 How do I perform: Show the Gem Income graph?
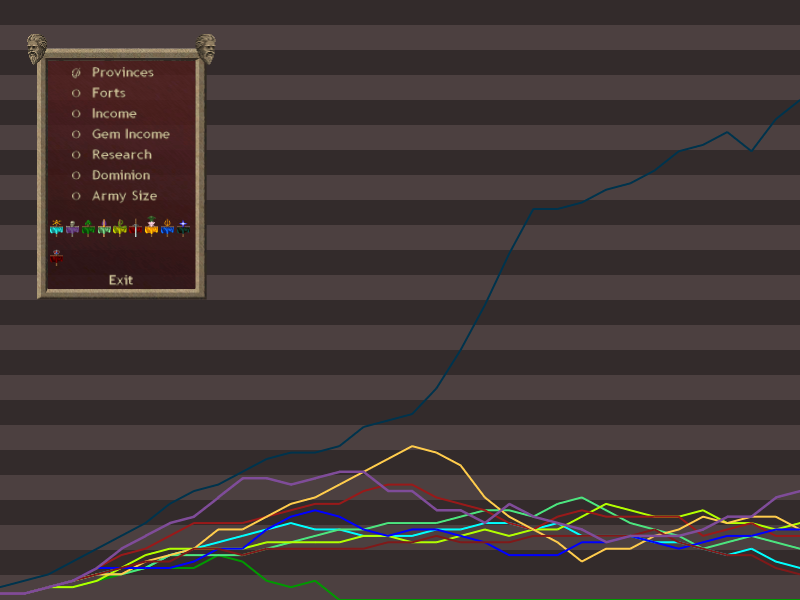[120, 134]
